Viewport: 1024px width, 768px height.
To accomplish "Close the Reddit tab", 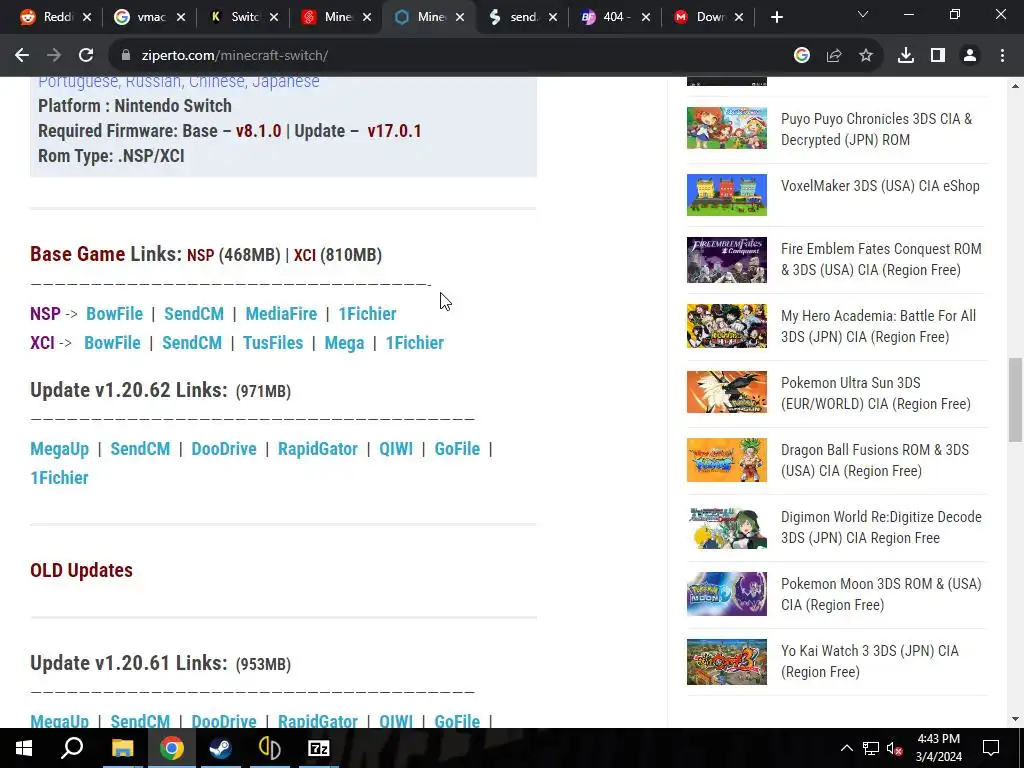I will (x=88, y=18).
